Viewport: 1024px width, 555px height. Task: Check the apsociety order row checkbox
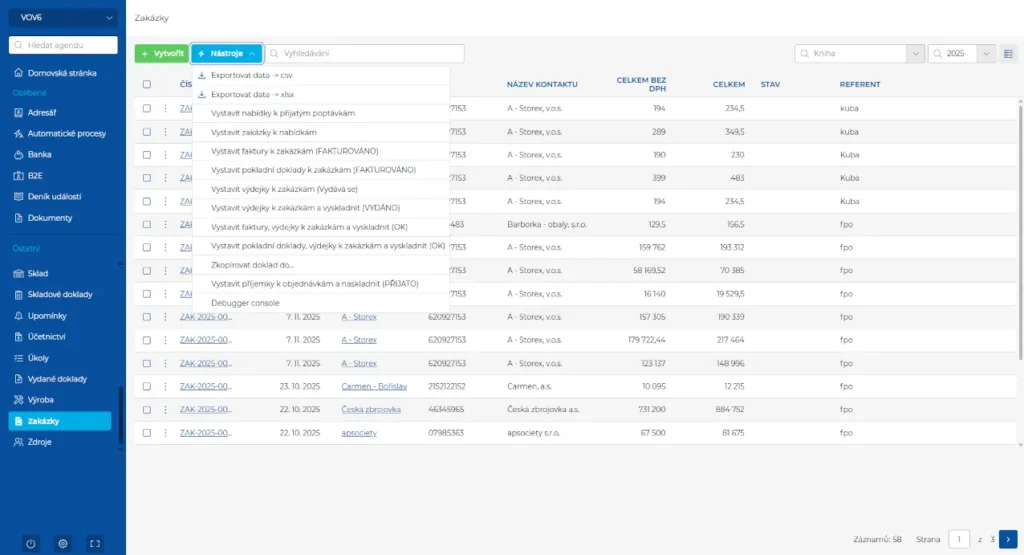[x=147, y=432]
